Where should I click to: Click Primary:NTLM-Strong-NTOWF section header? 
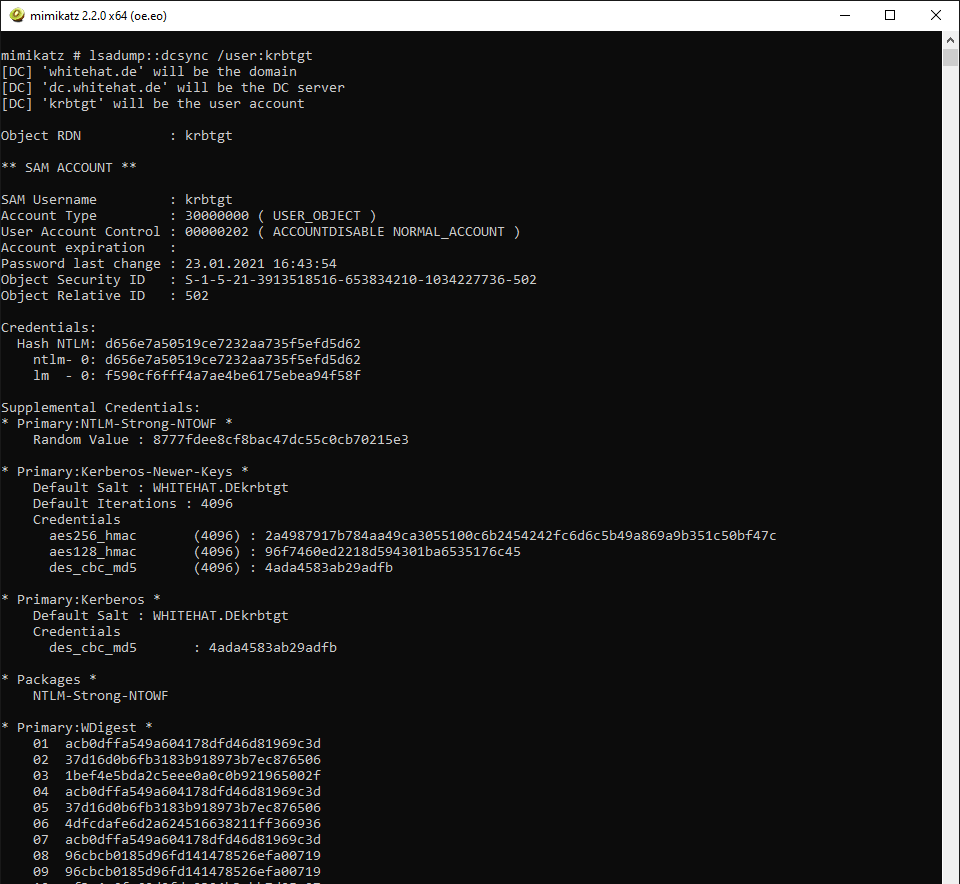(x=116, y=424)
